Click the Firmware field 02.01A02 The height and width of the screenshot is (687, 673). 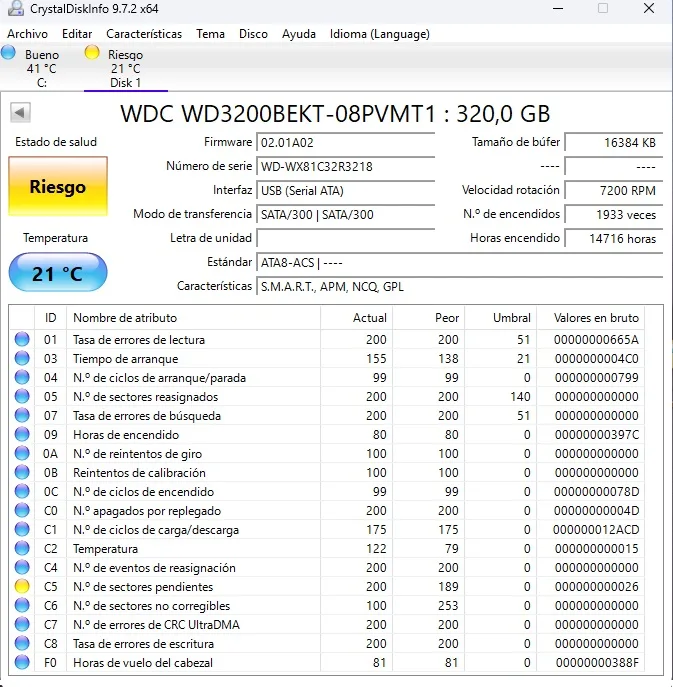tap(346, 142)
